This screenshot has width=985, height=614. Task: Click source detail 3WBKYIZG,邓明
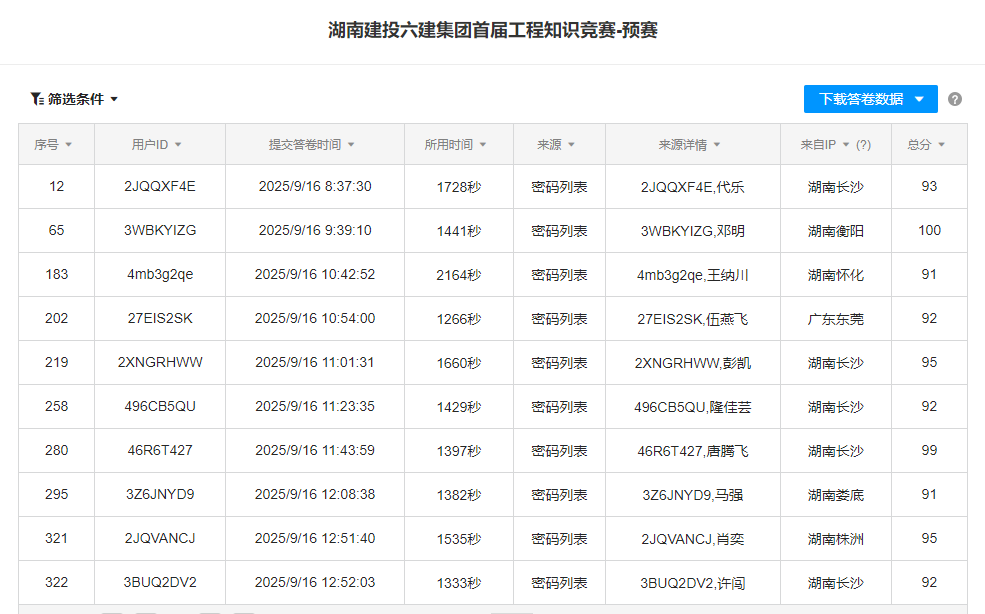pyautogui.click(x=692, y=231)
